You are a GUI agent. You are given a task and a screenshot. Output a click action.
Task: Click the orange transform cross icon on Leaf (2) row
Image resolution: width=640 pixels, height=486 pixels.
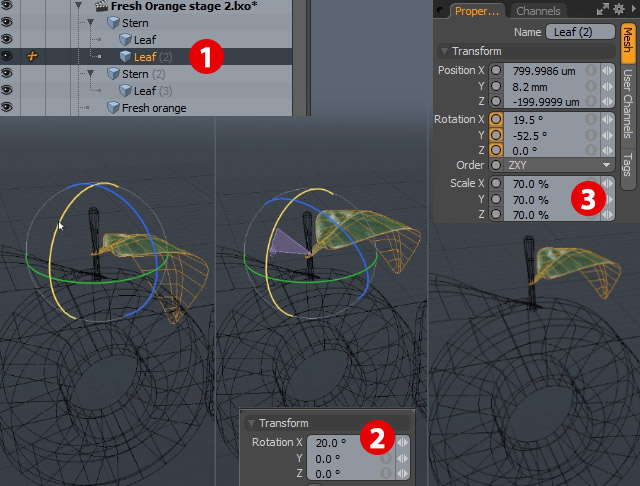point(32,56)
